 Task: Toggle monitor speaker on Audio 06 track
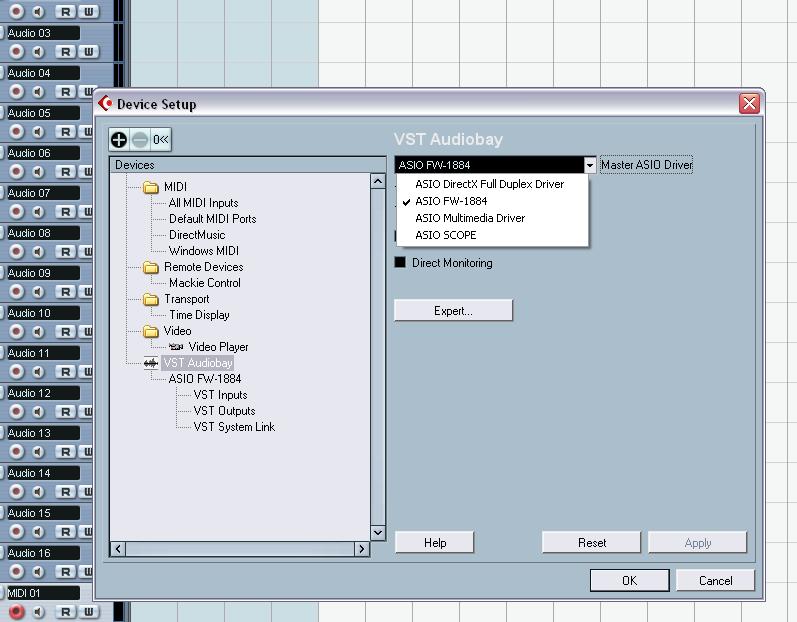coord(38,171)
